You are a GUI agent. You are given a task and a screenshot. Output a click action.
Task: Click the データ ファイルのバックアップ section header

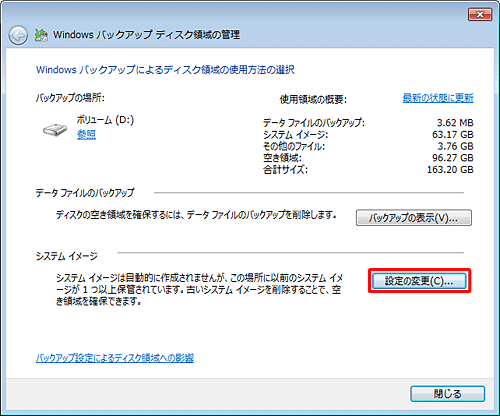pos(85,193)
